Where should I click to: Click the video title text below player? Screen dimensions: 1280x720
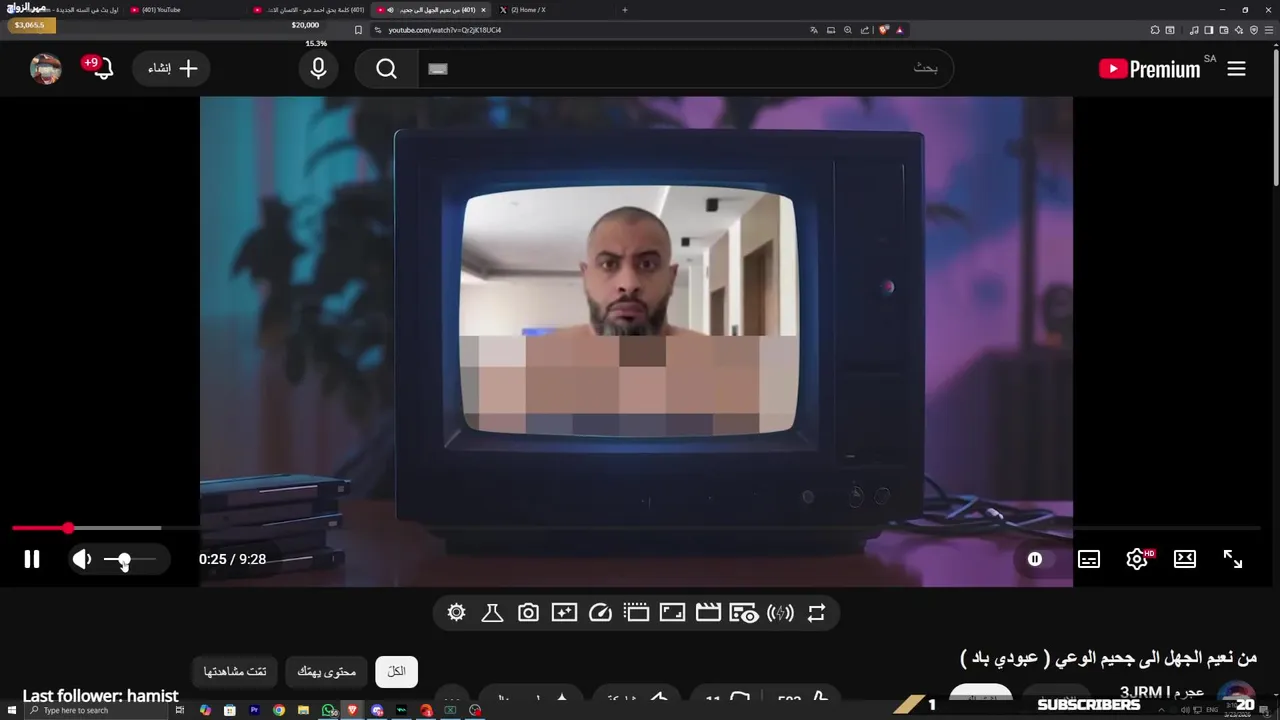pos(1108,658)
